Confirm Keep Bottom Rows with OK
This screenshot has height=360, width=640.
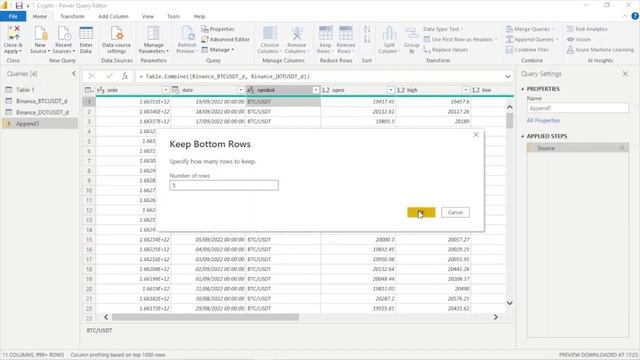click(x=421, y=212)
